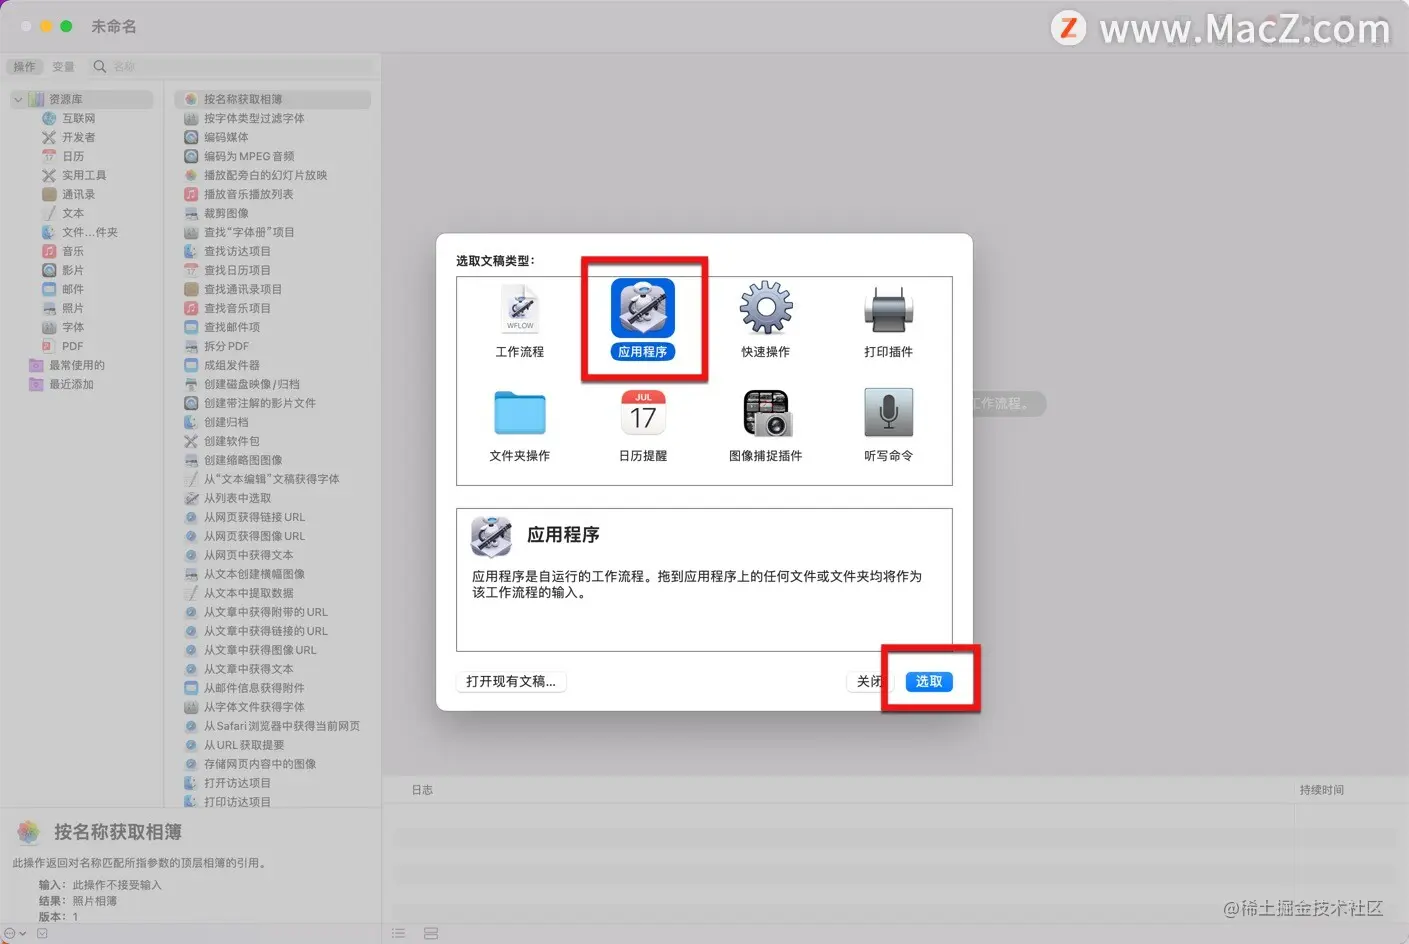Select the 照片 library category
Image resolution: width=1409 pixels, height=944 pixels.
(72, 308)
